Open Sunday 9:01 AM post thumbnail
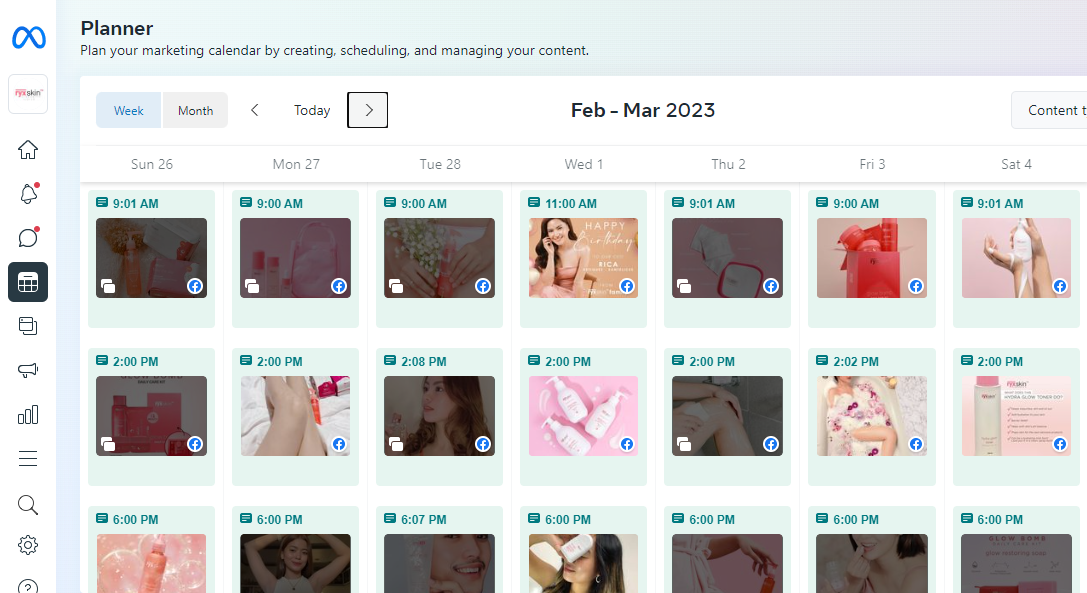 151,258
